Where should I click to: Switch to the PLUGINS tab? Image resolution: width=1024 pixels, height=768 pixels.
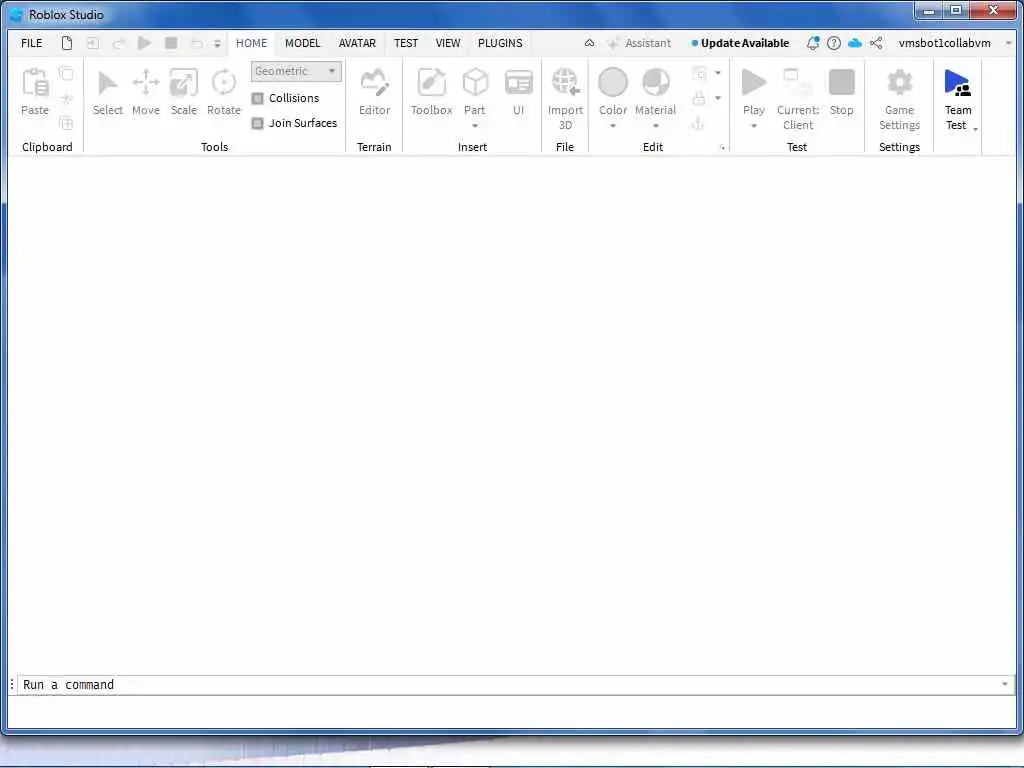[x=500, y=43]
